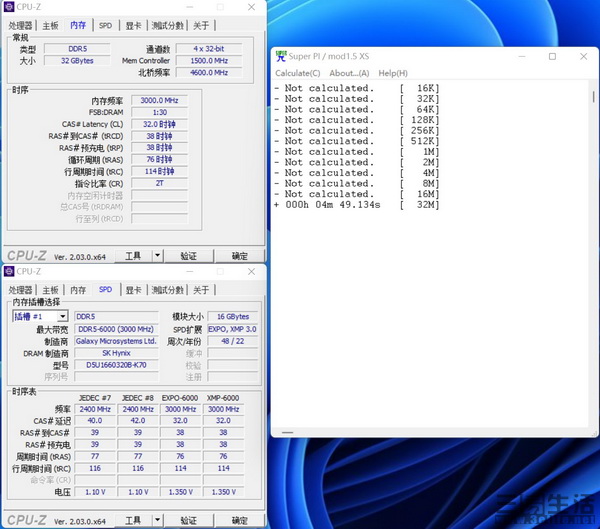Open About...(A) menu in Super PI
The image size is (600, 529).
(x=349, y=73)
